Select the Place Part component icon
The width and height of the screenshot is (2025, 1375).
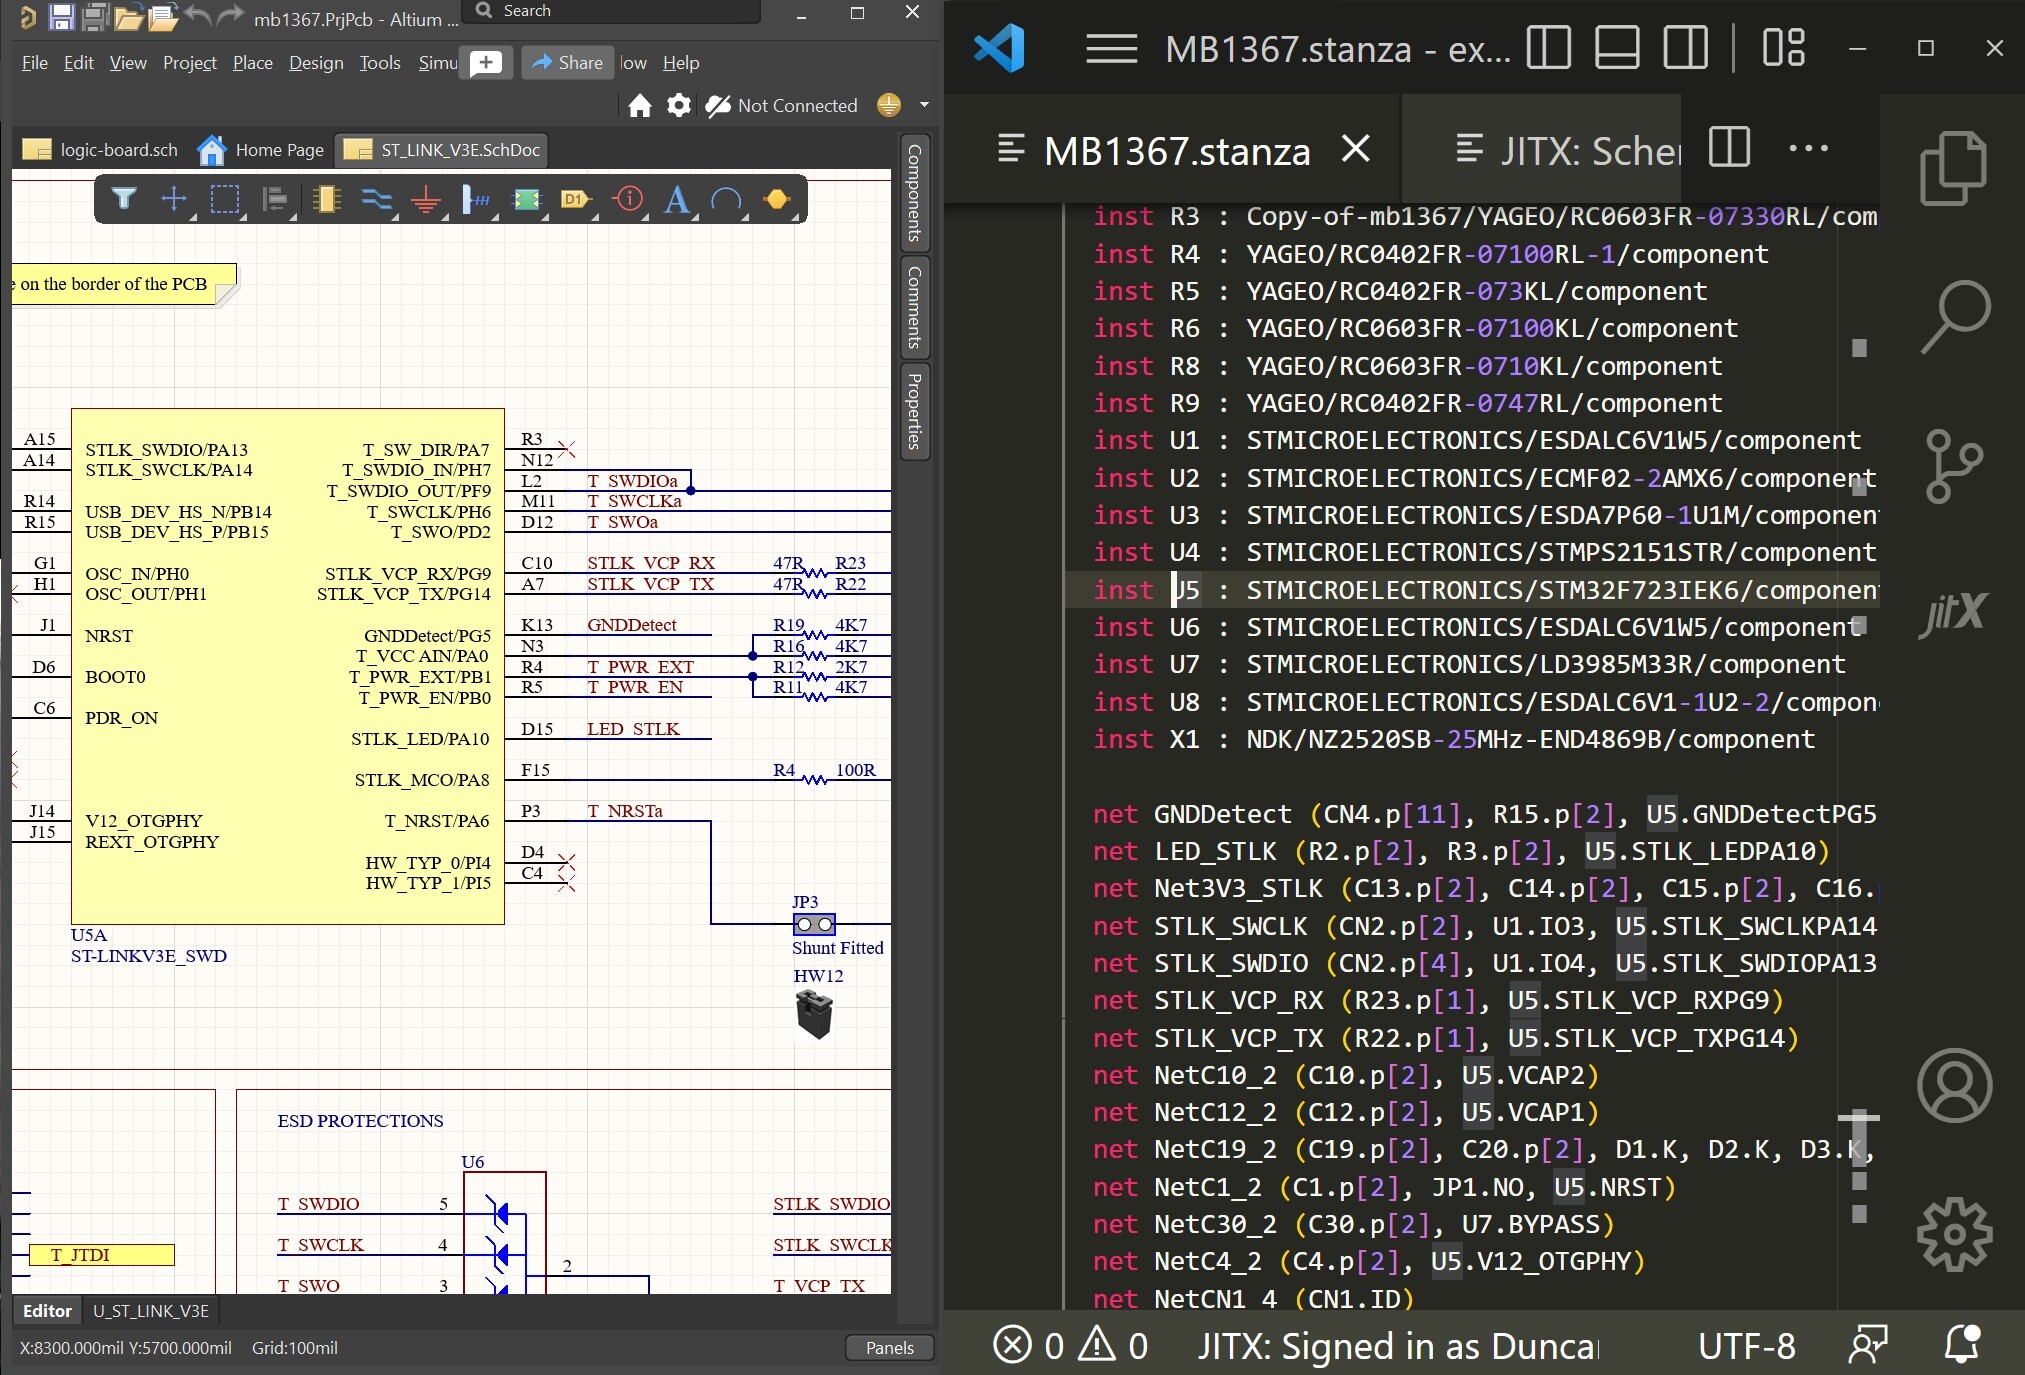326,200
